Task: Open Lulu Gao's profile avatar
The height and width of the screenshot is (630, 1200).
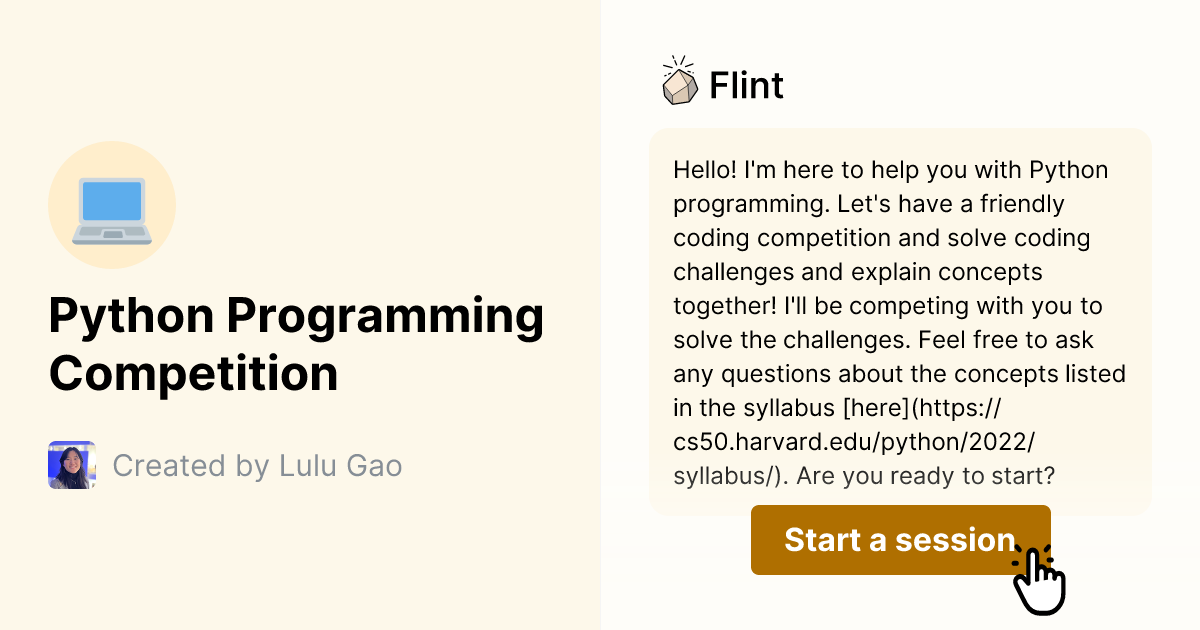Action: [x=72, y=465]
